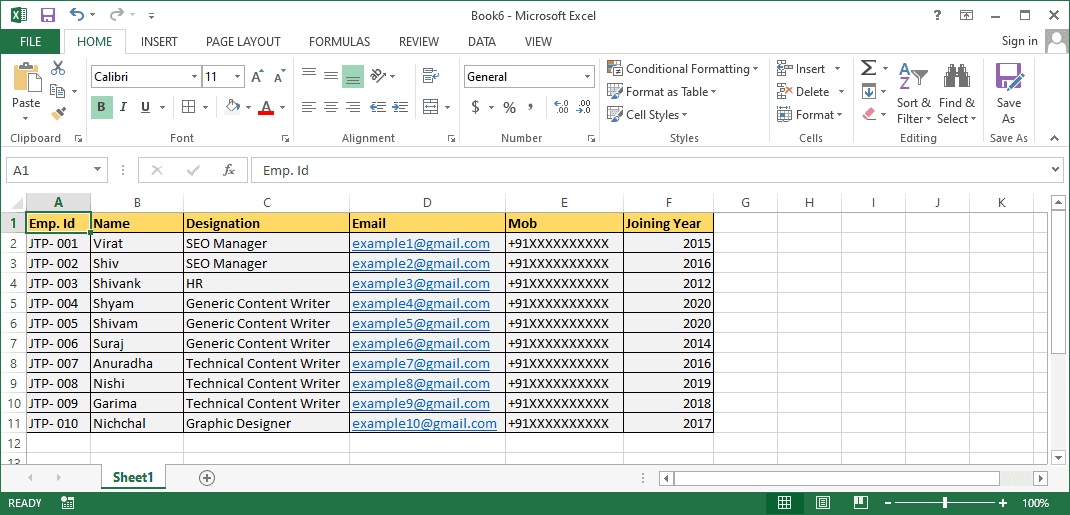Viewport: 1070px width, 515px height.
Task: Add a new sheet with plus button
Action: coord(207,477)
